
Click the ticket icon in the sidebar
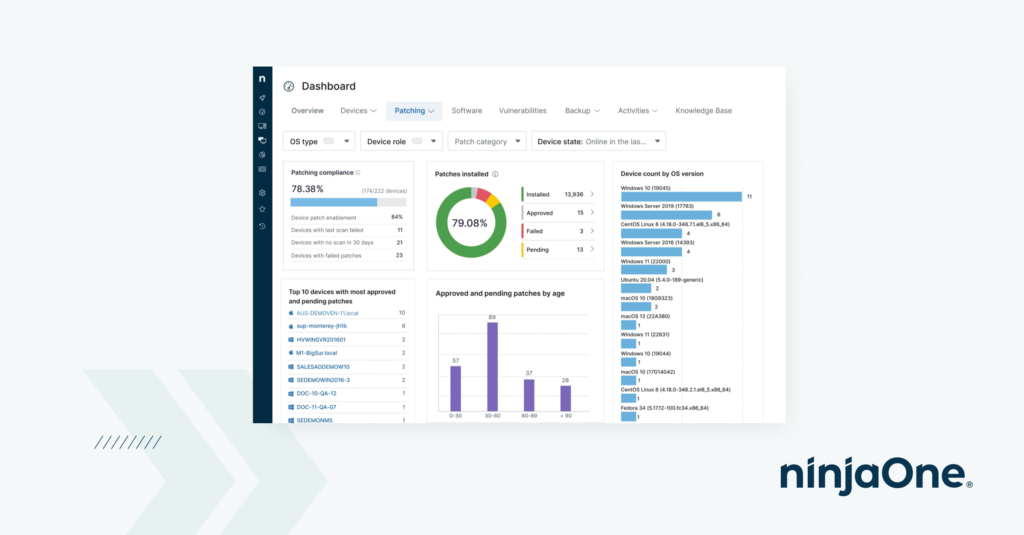(x=262, y=169)
